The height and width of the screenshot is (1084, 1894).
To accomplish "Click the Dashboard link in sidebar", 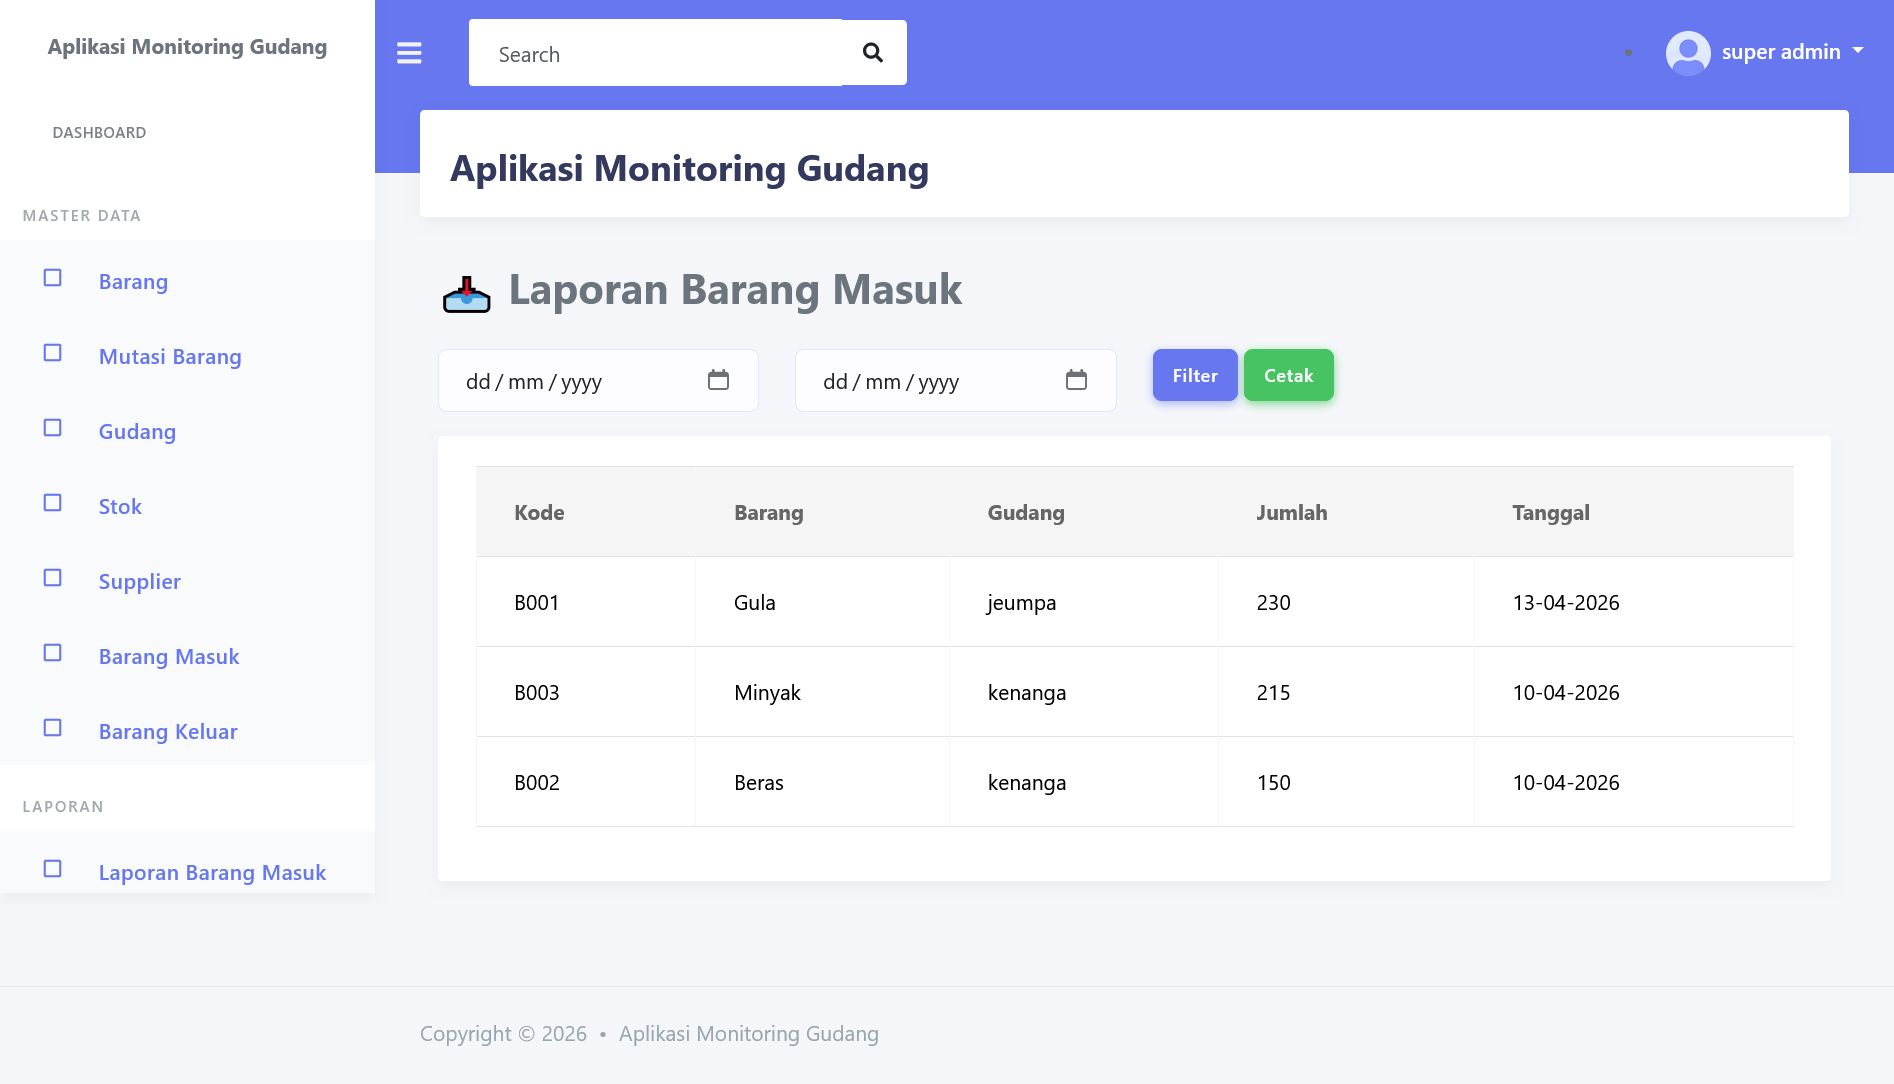I will tap(99, 133).
